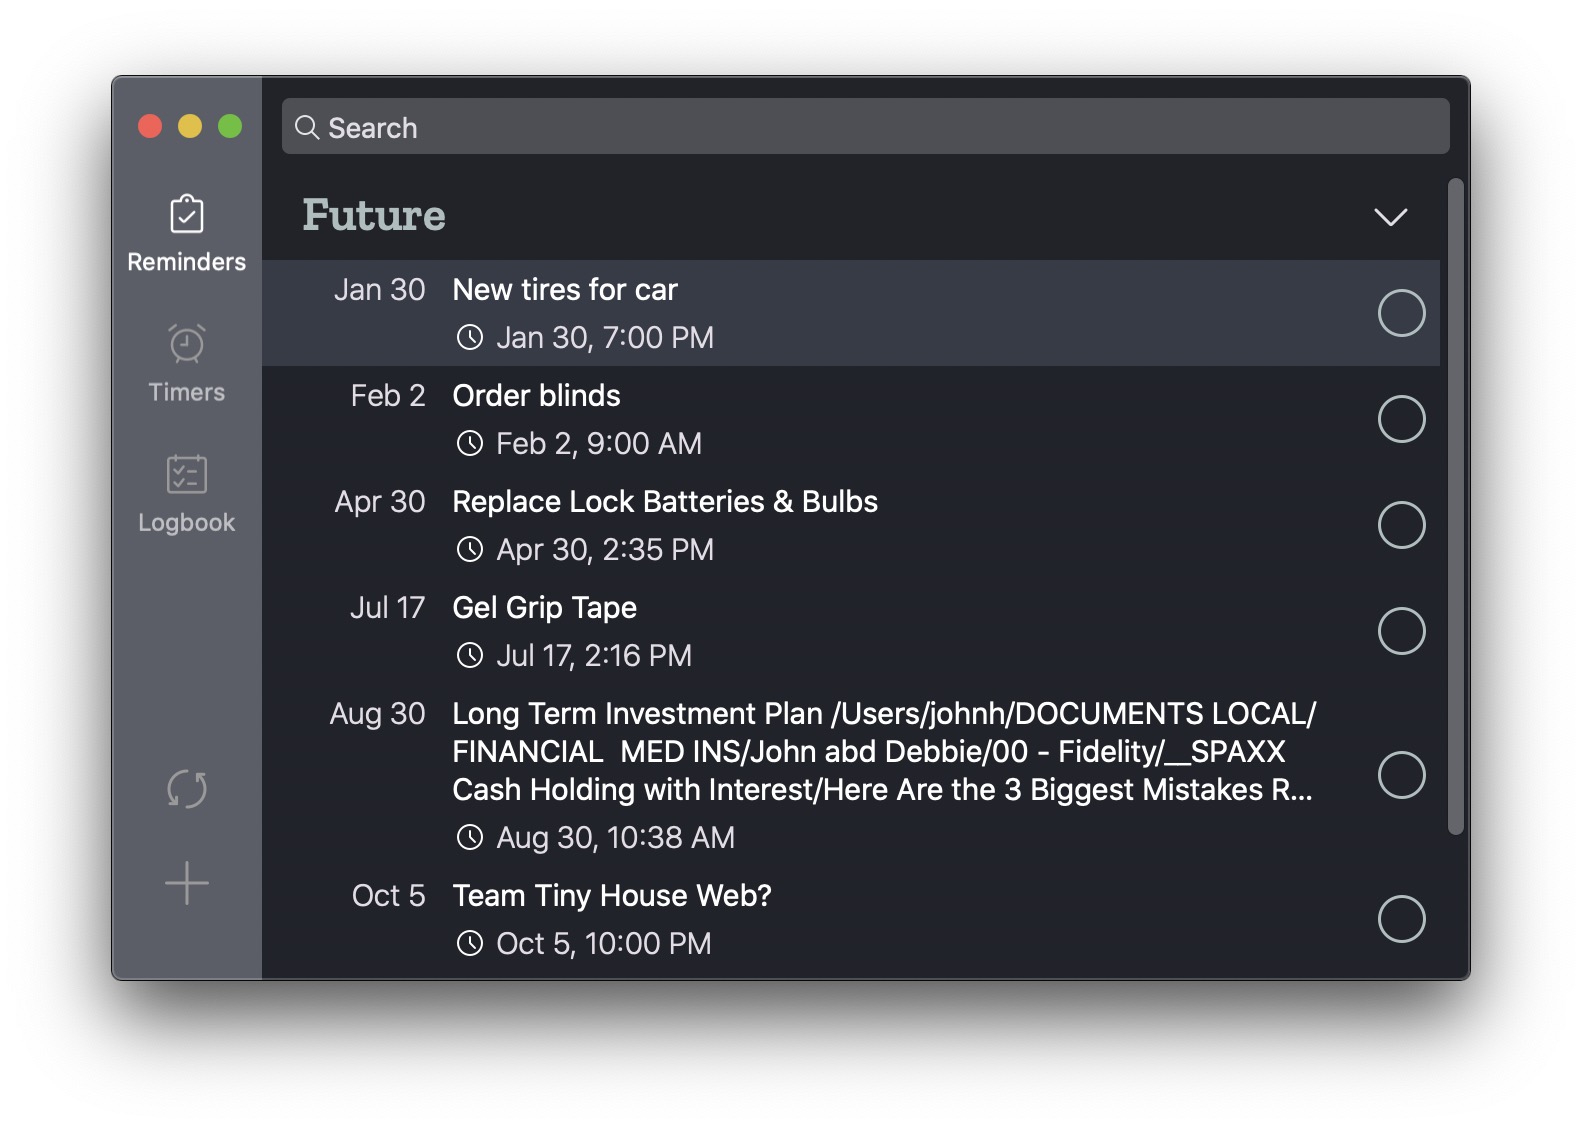The height and width of the screenshot is (1128, 1582).
Task: Open the Reminders clipboard icon
Action: pyautogui.click(x=186, y=215)
